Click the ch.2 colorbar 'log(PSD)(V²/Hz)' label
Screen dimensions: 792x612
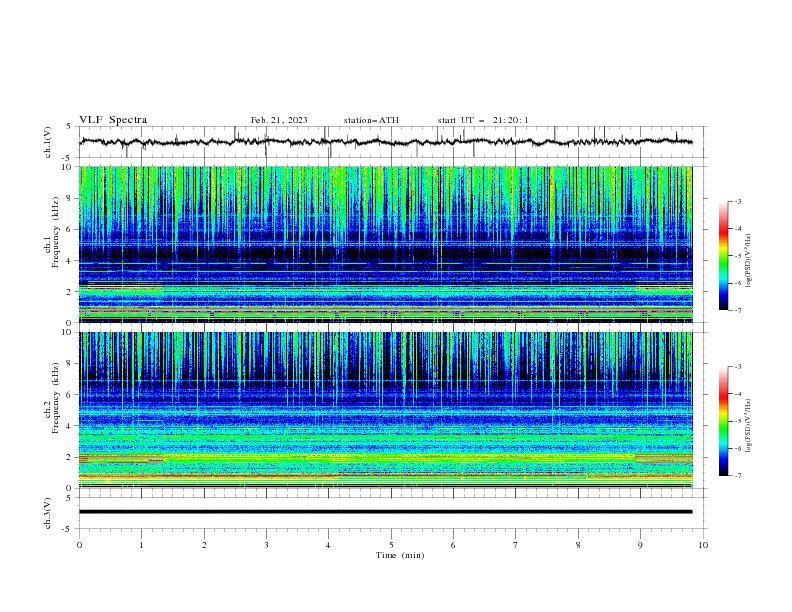pos(748,426)
